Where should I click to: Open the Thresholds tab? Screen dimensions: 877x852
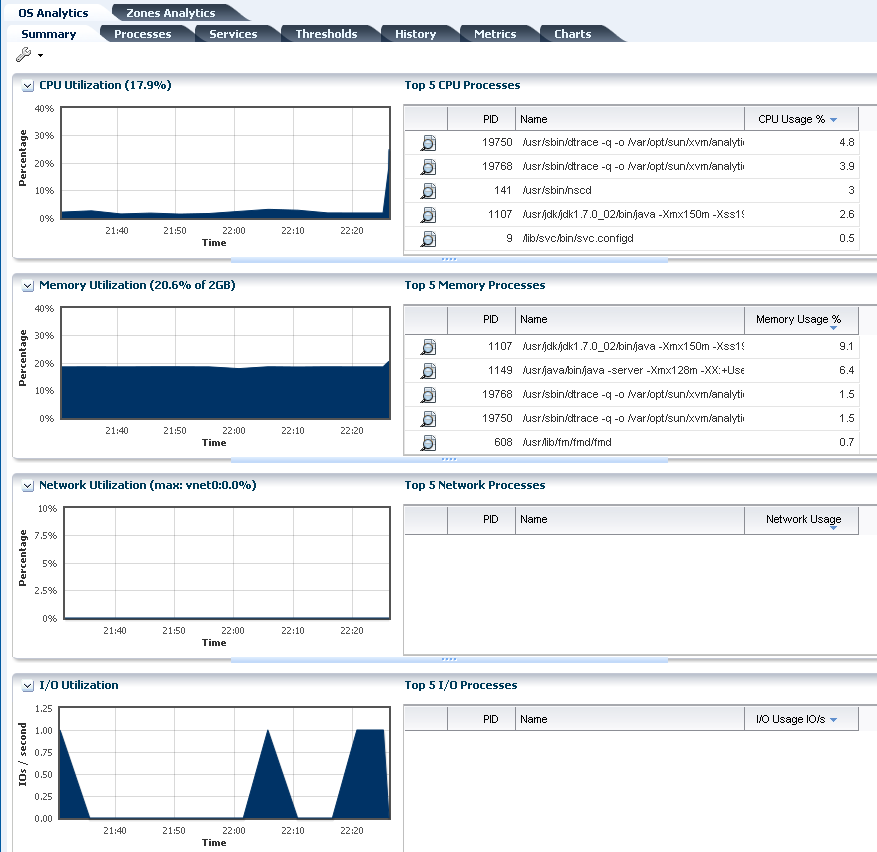tap(326, 34)
